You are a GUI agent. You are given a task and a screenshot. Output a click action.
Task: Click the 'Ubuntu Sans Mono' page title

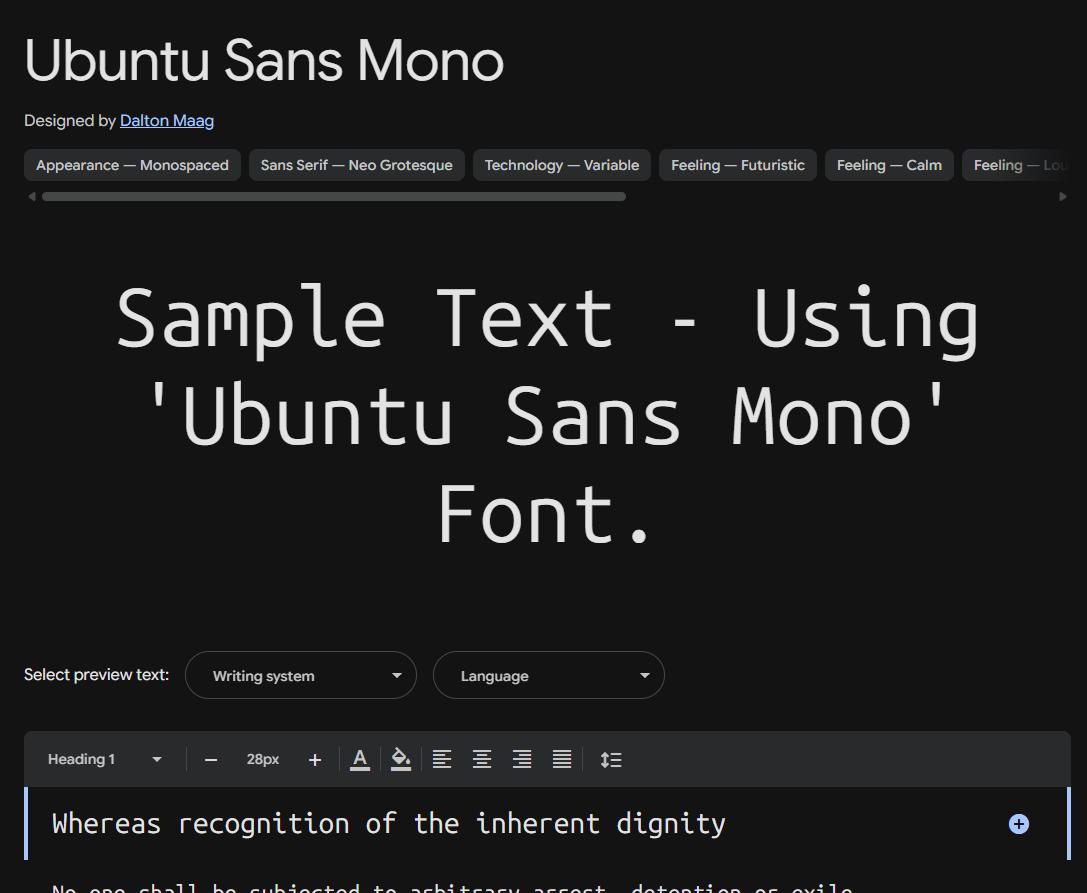coord(264,61)
